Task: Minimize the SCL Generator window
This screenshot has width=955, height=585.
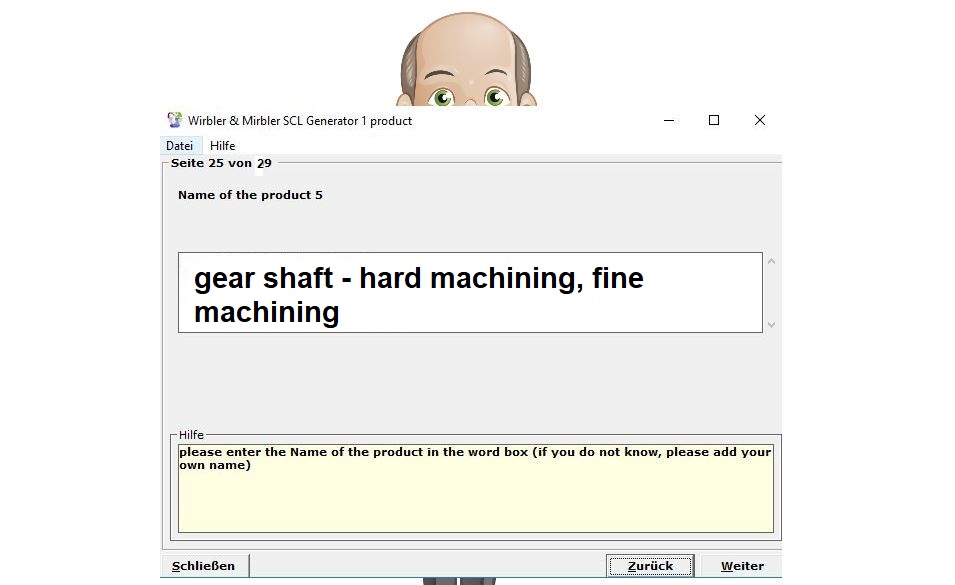Action: click(x=668, y=120)
